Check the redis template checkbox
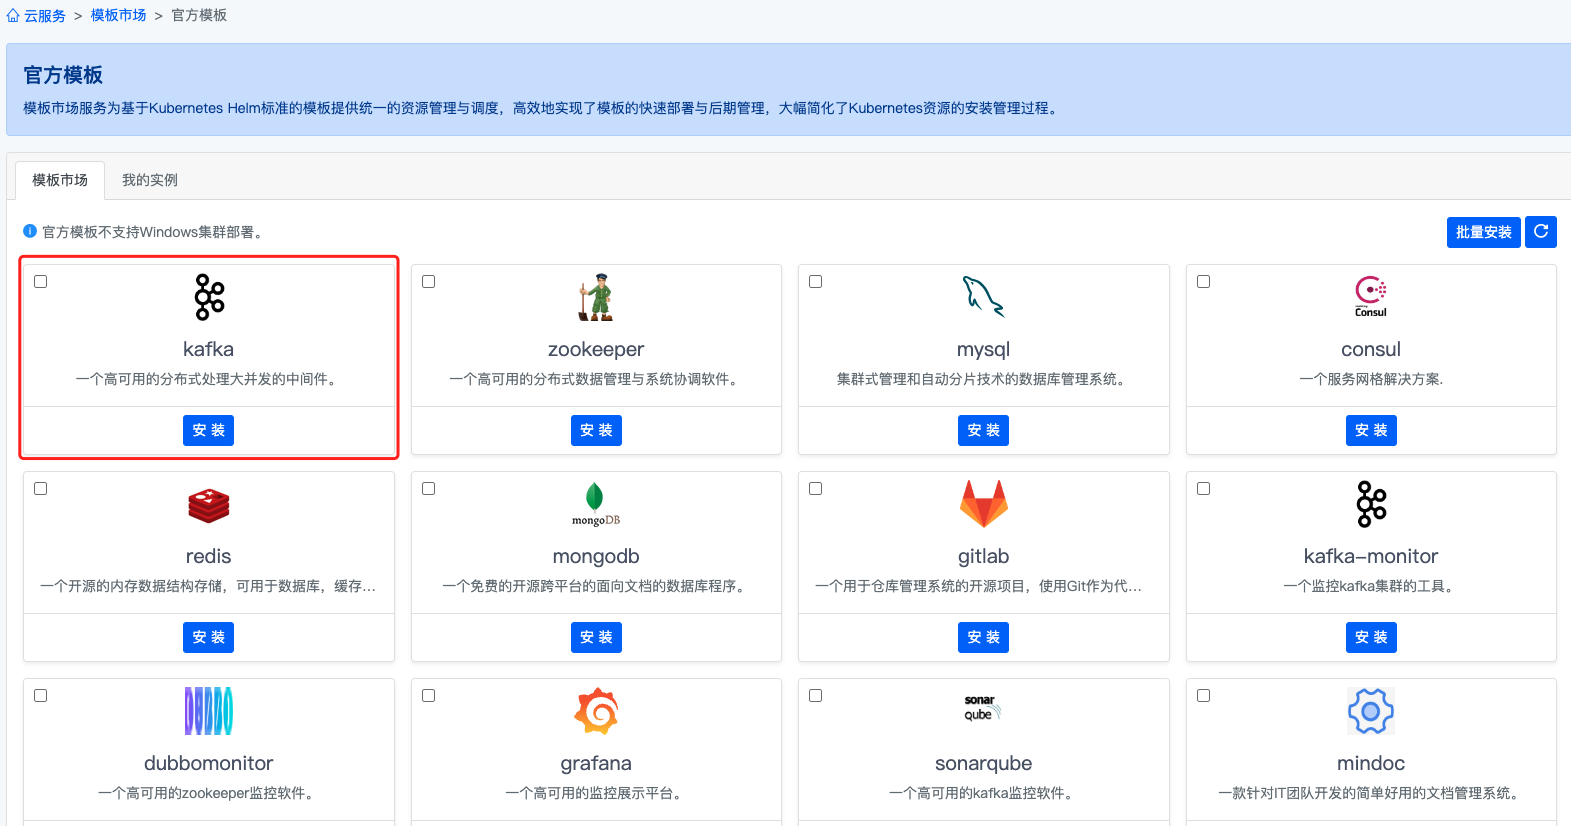Screen dimensions: 1571x826 41,488
